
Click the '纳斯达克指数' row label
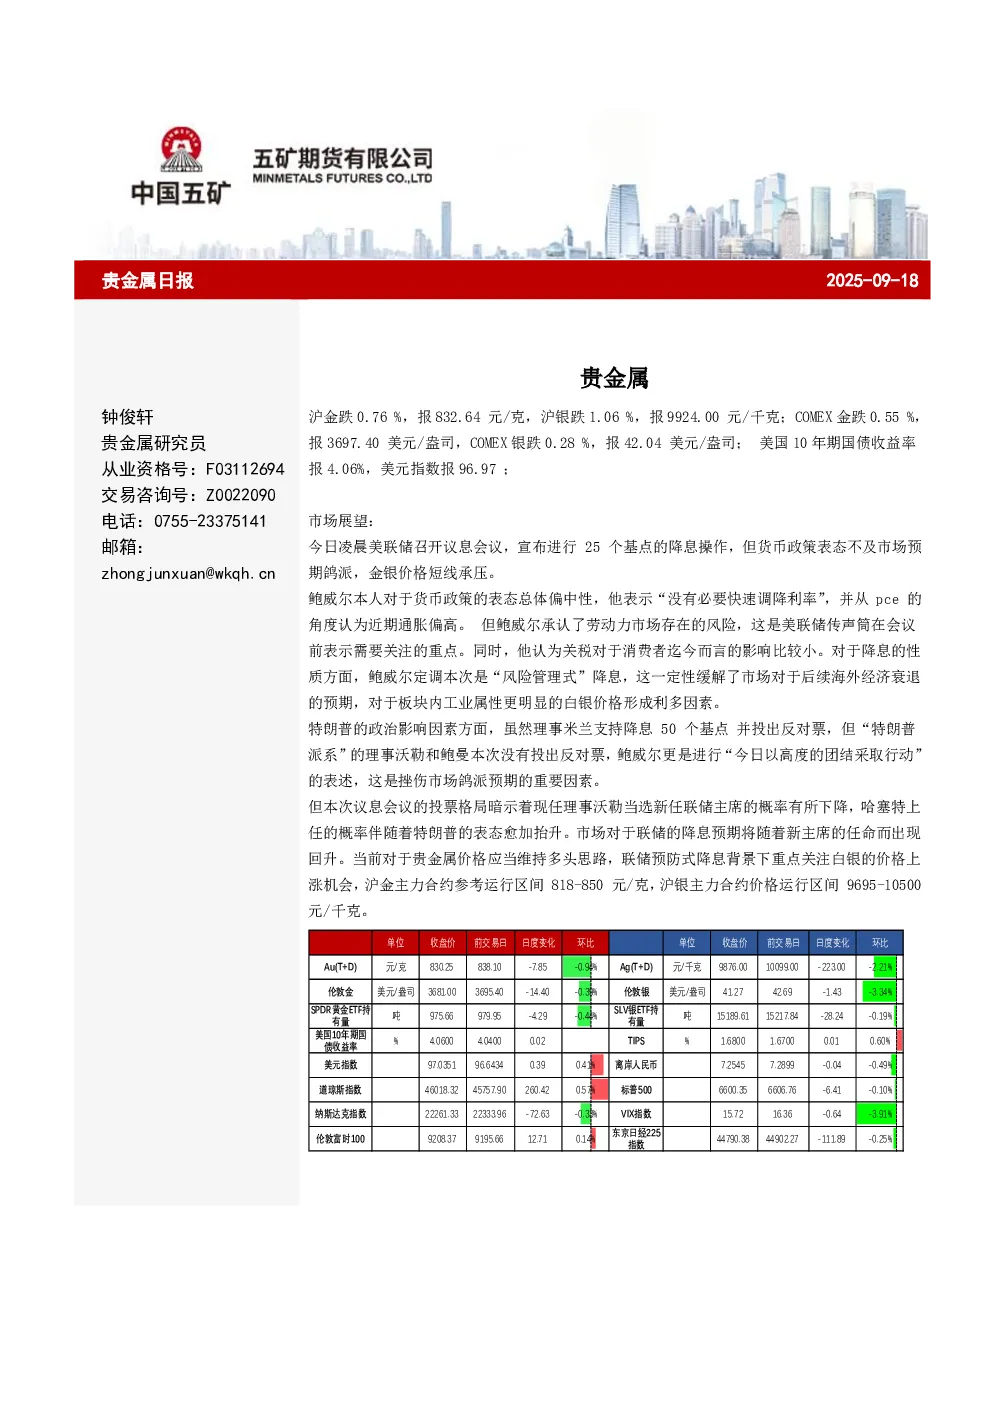coord(340,1114)
